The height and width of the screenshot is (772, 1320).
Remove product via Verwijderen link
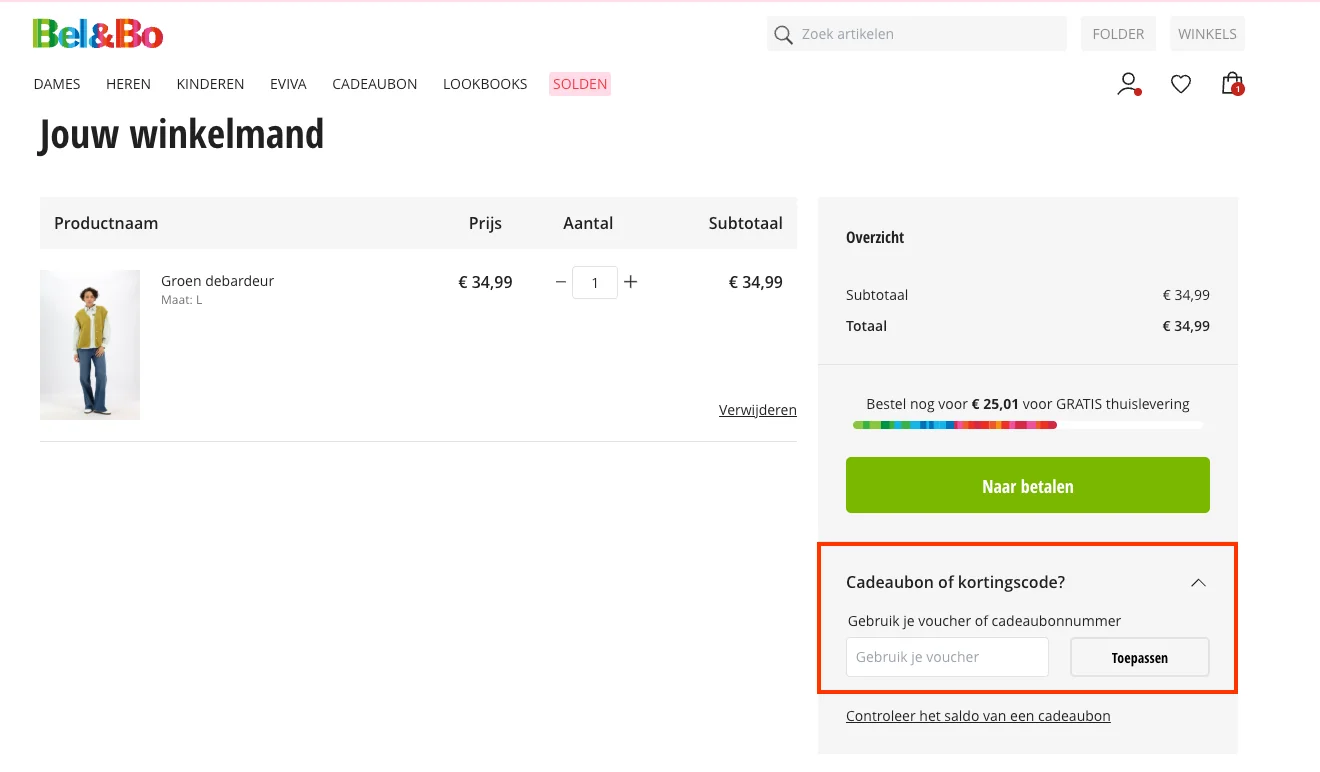coord(757,410)
